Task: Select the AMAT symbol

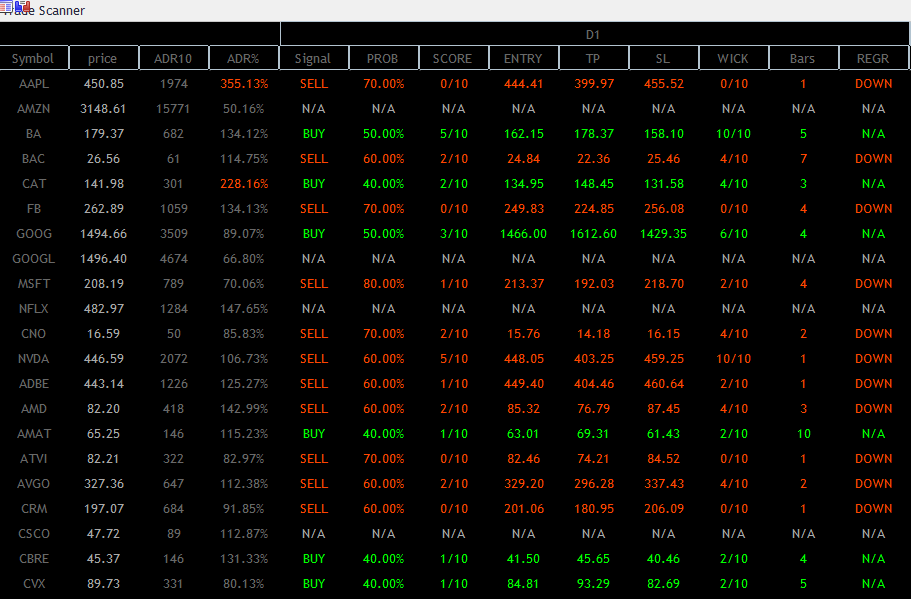Action: [x=34, y=433]
